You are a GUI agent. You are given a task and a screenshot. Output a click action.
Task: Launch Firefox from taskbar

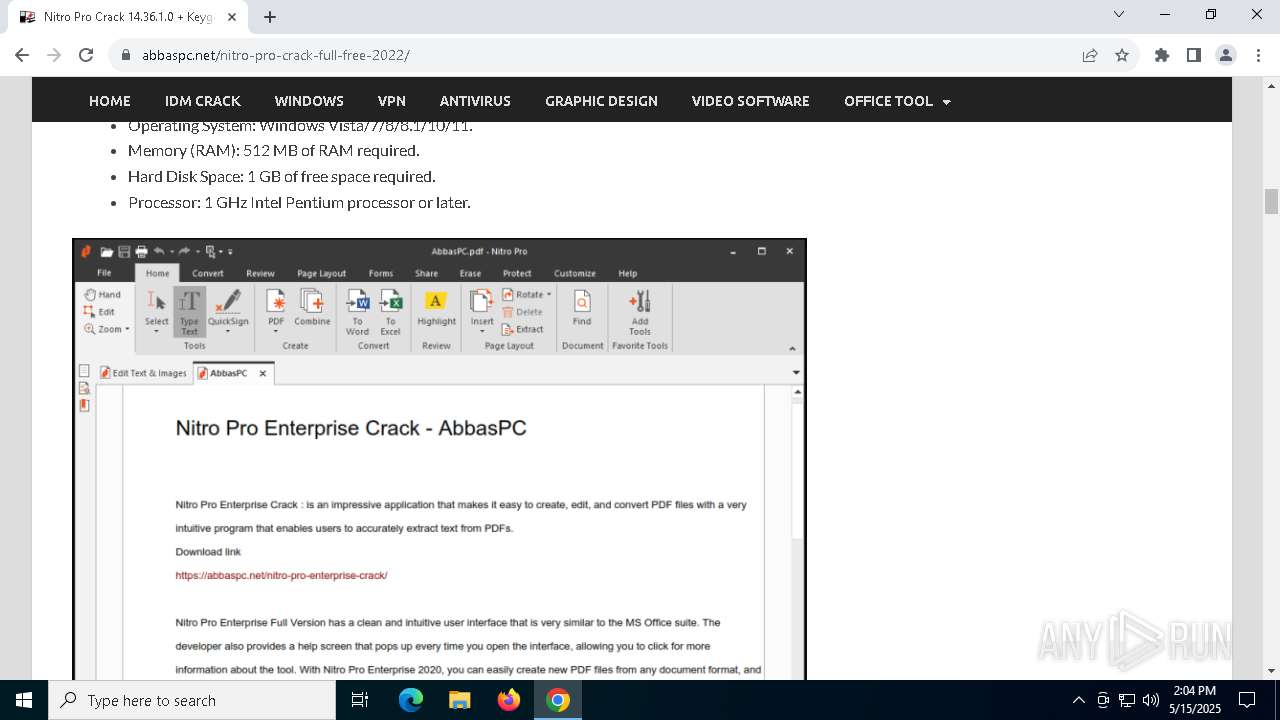point(509,700)
